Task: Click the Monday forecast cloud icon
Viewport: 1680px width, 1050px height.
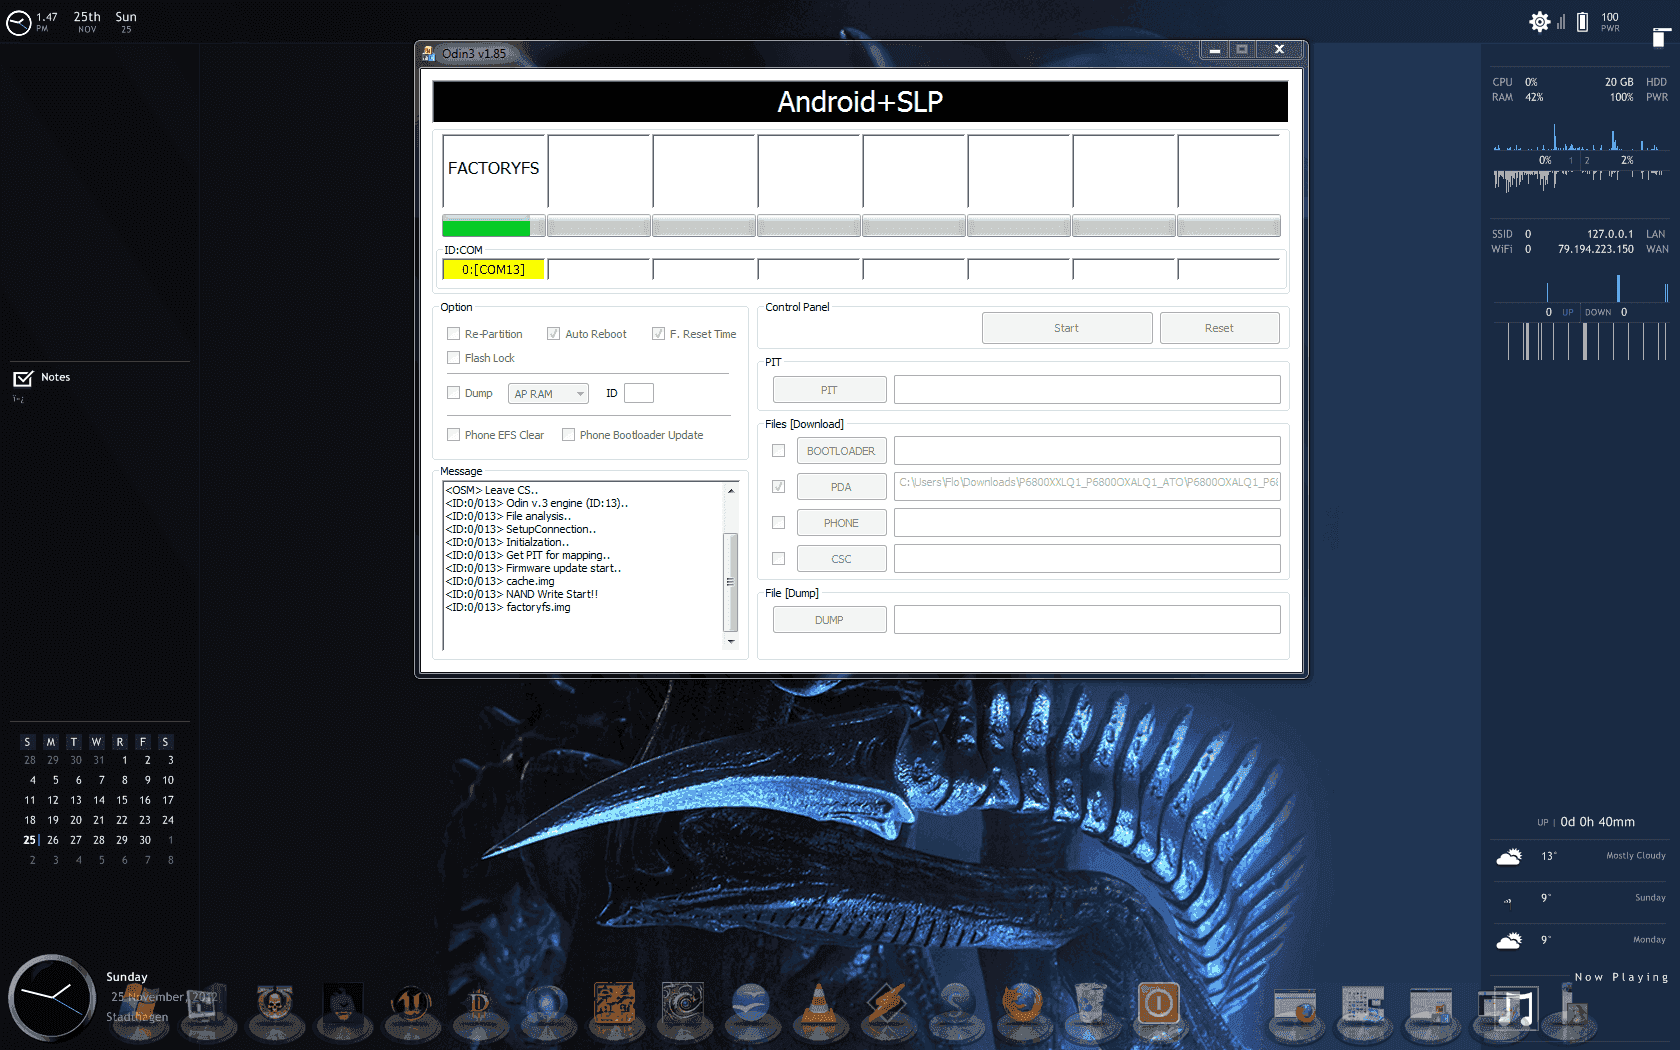Action: pyautogui.click(x=1509, y=940)
